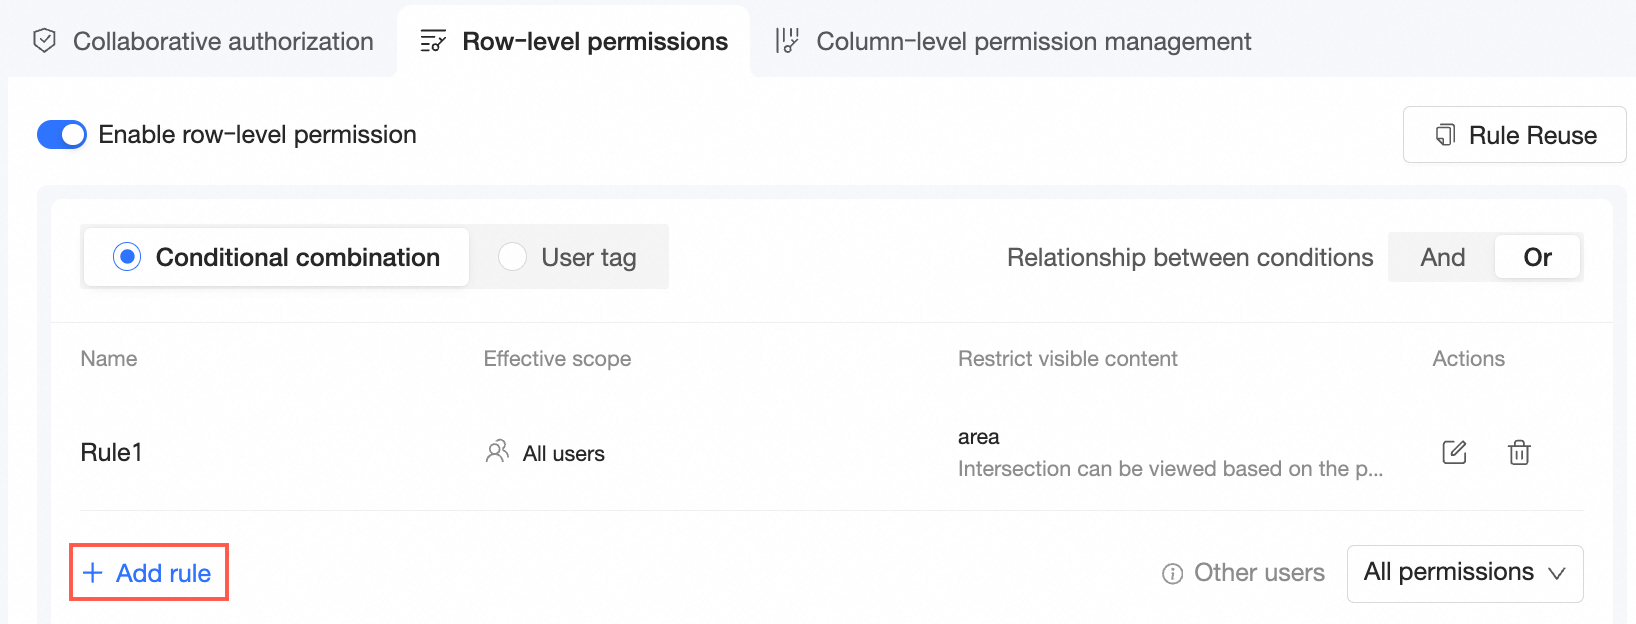This screenshot has height=624, width=1636.
Task: Choose the Or relationship option
Action: pyautogui.click(x=1537, y=257)
